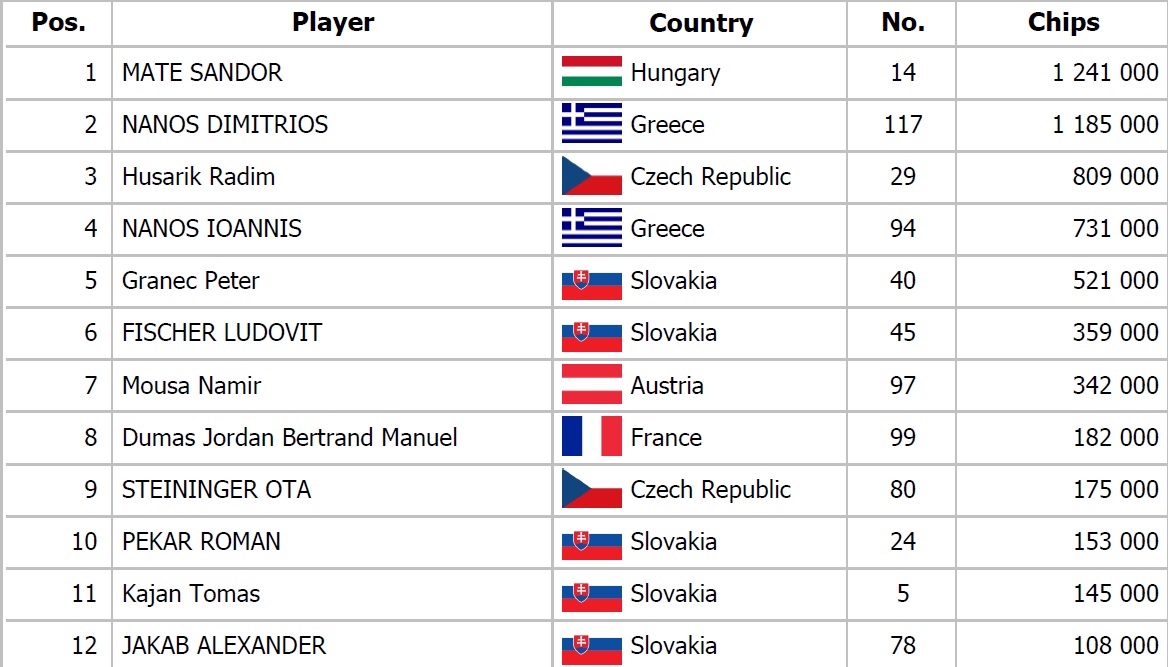Click the No. column header

[x=903, y=22]
